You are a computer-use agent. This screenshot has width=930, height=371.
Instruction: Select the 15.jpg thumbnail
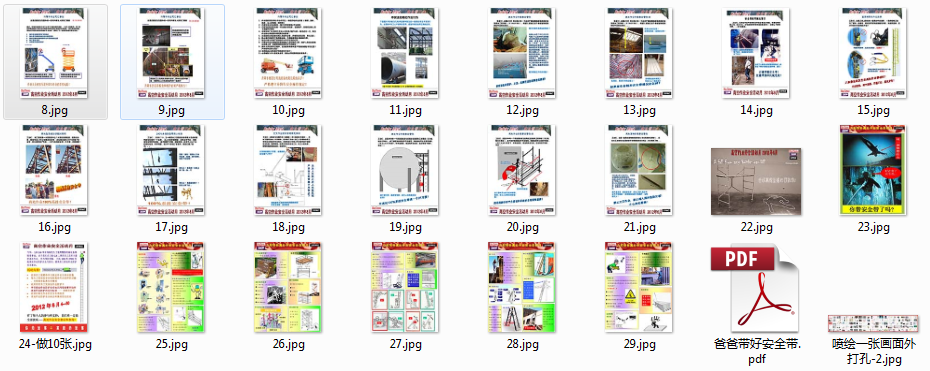click(x=873, y=53)
